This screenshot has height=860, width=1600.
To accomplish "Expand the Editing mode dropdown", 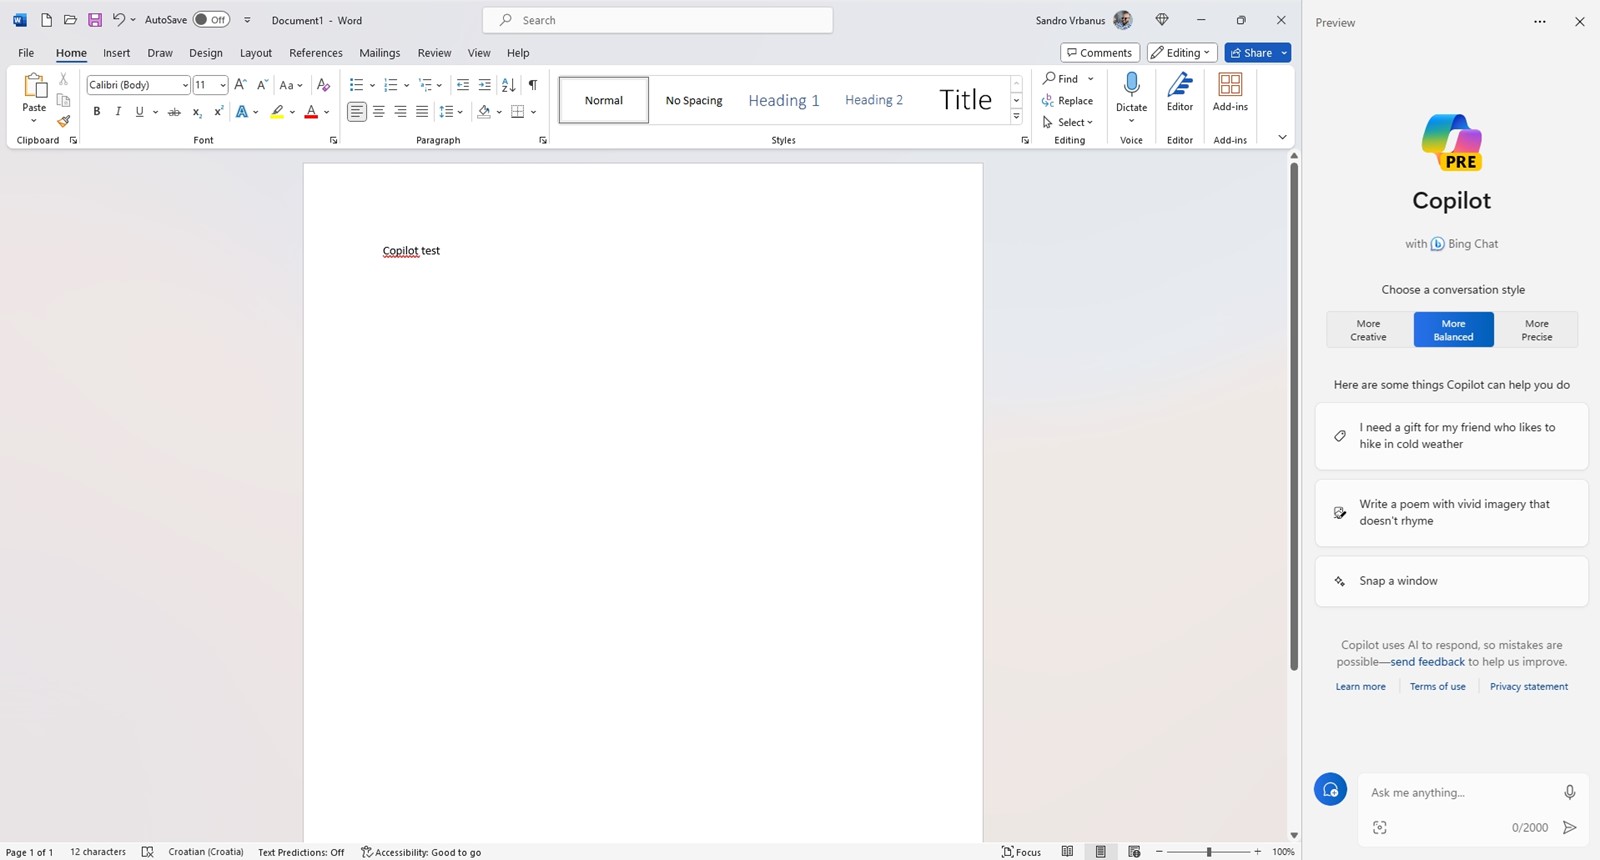I will (1182, 53).
